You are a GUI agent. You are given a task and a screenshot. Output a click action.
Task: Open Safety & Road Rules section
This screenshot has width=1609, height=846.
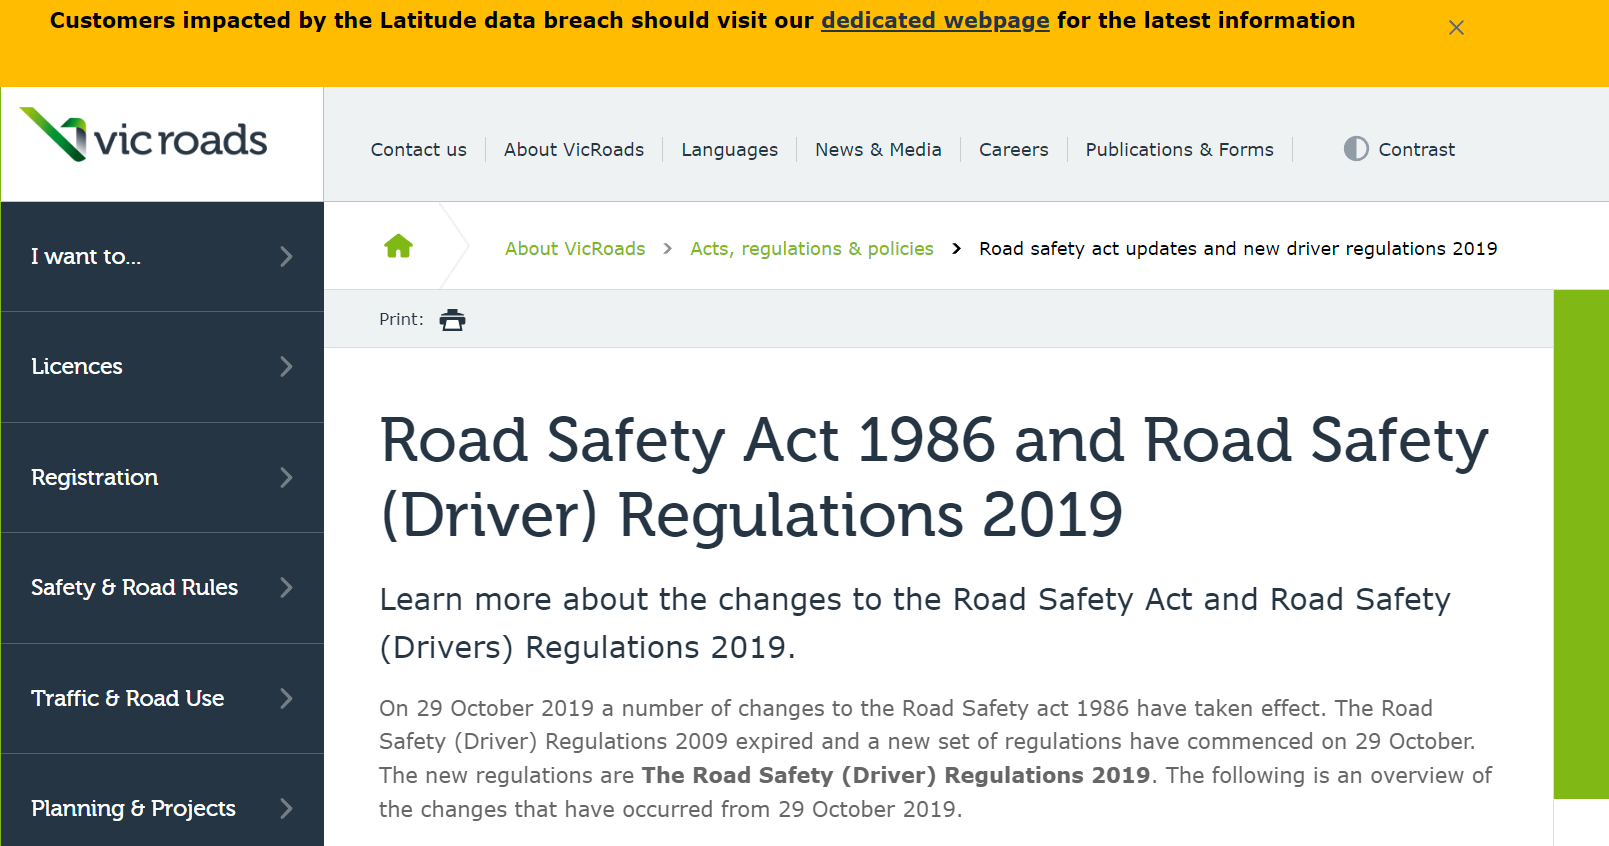coord(162,588)
